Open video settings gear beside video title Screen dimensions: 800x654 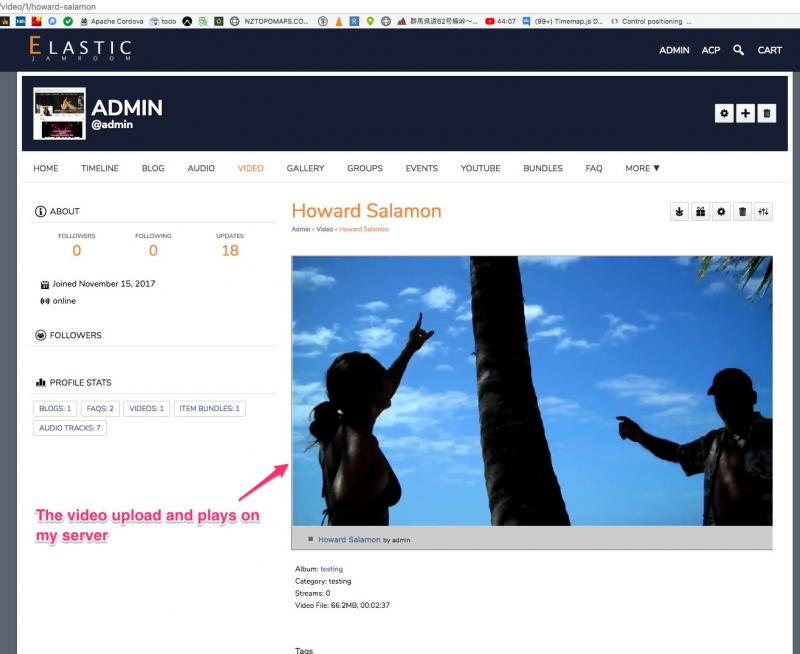point(722,212)
